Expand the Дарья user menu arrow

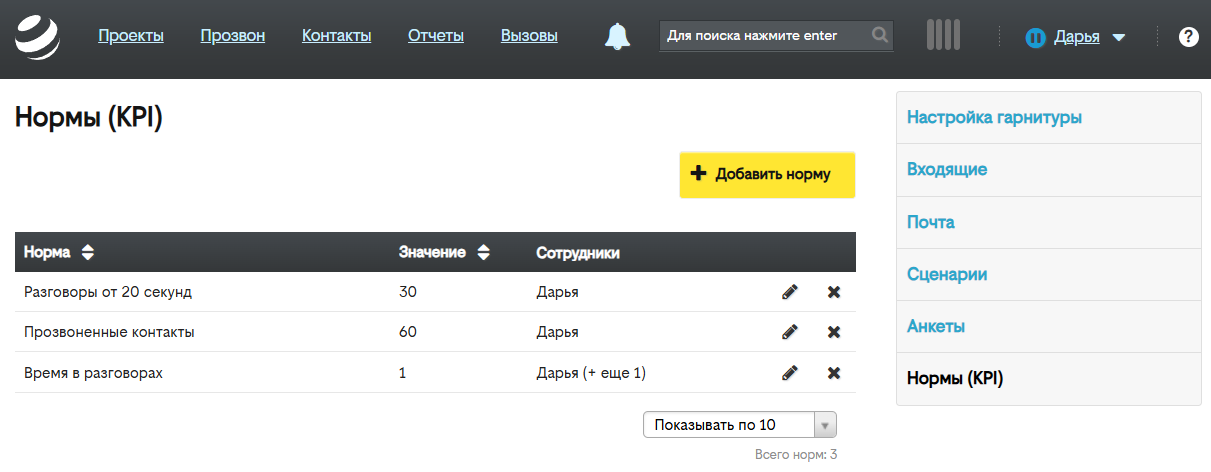(x=1118, y=38)
